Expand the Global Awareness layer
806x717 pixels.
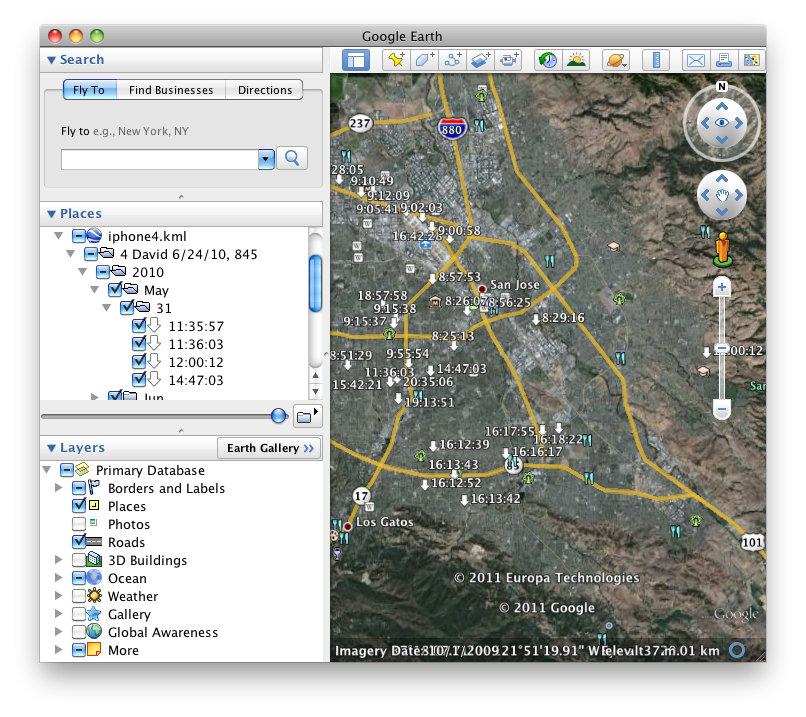click(x=59, y=632)
